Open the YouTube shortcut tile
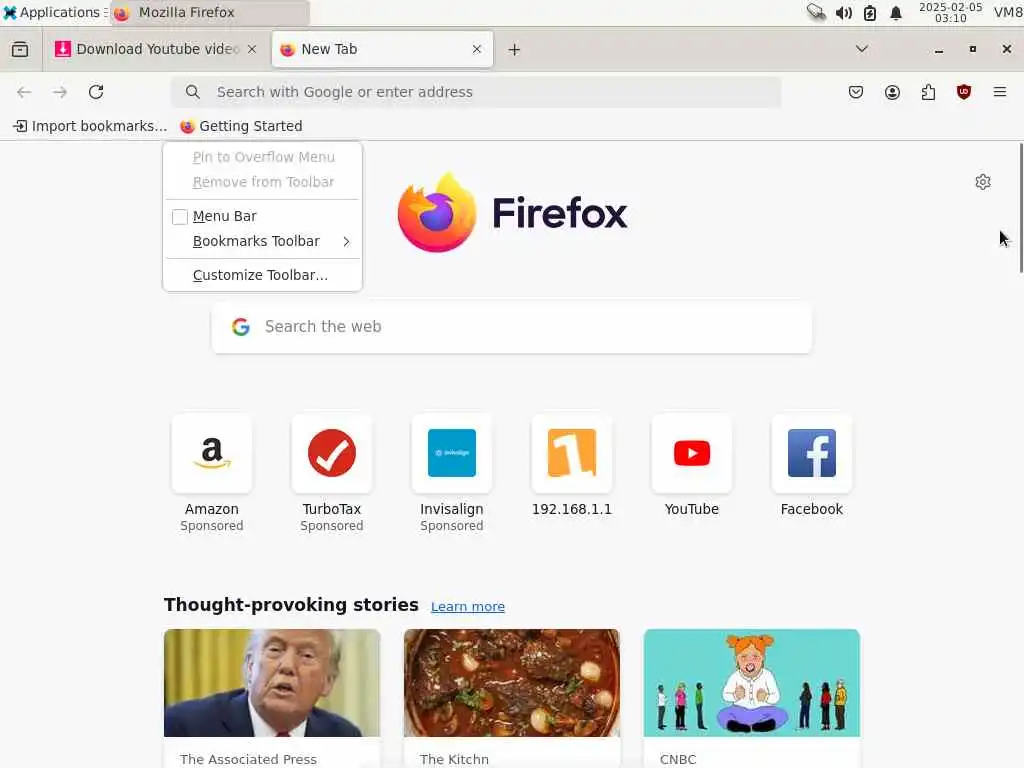This screenshot has height=768, width=1024. tap(692, 465)
